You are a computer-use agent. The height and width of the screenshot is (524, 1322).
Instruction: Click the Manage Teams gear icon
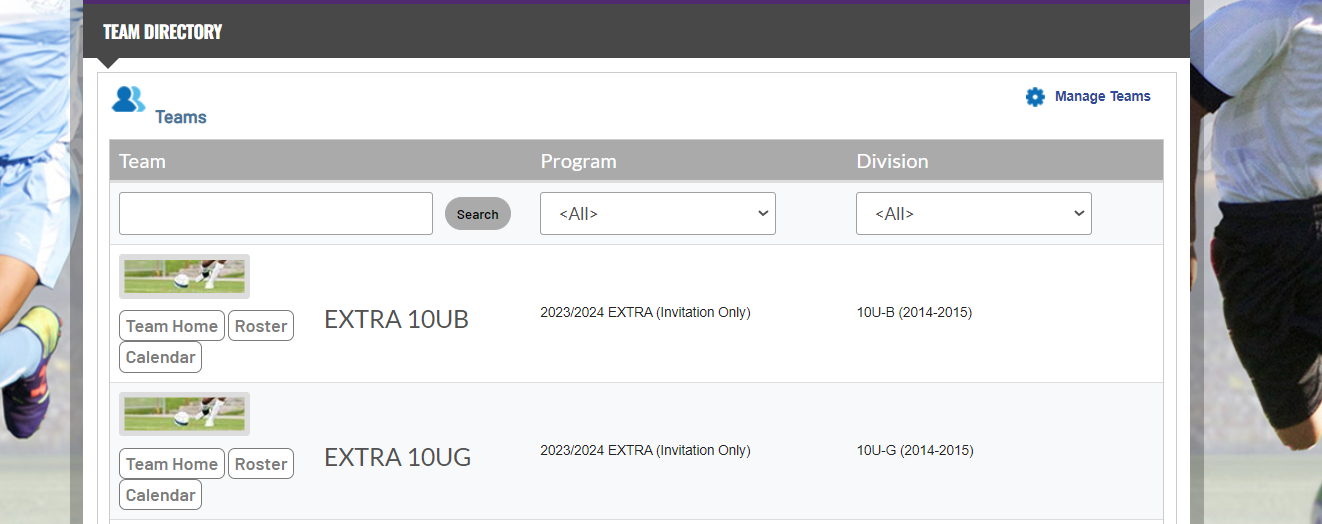click(1035, 97)
